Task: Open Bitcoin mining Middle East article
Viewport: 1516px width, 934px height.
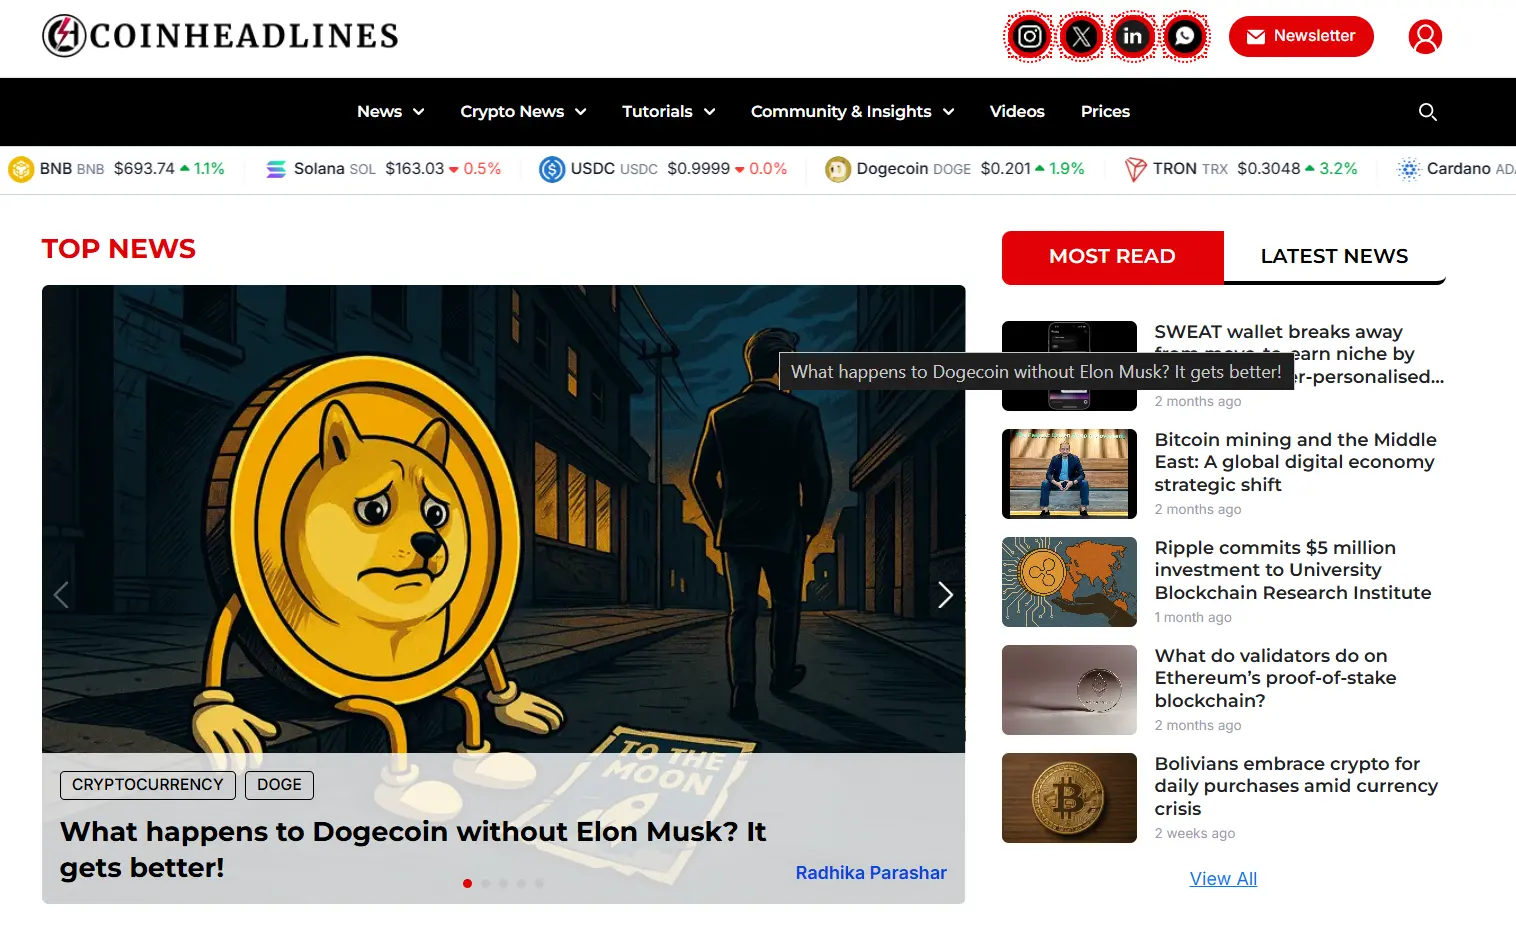Action: pyautogui.click(x=1295, y=462)
